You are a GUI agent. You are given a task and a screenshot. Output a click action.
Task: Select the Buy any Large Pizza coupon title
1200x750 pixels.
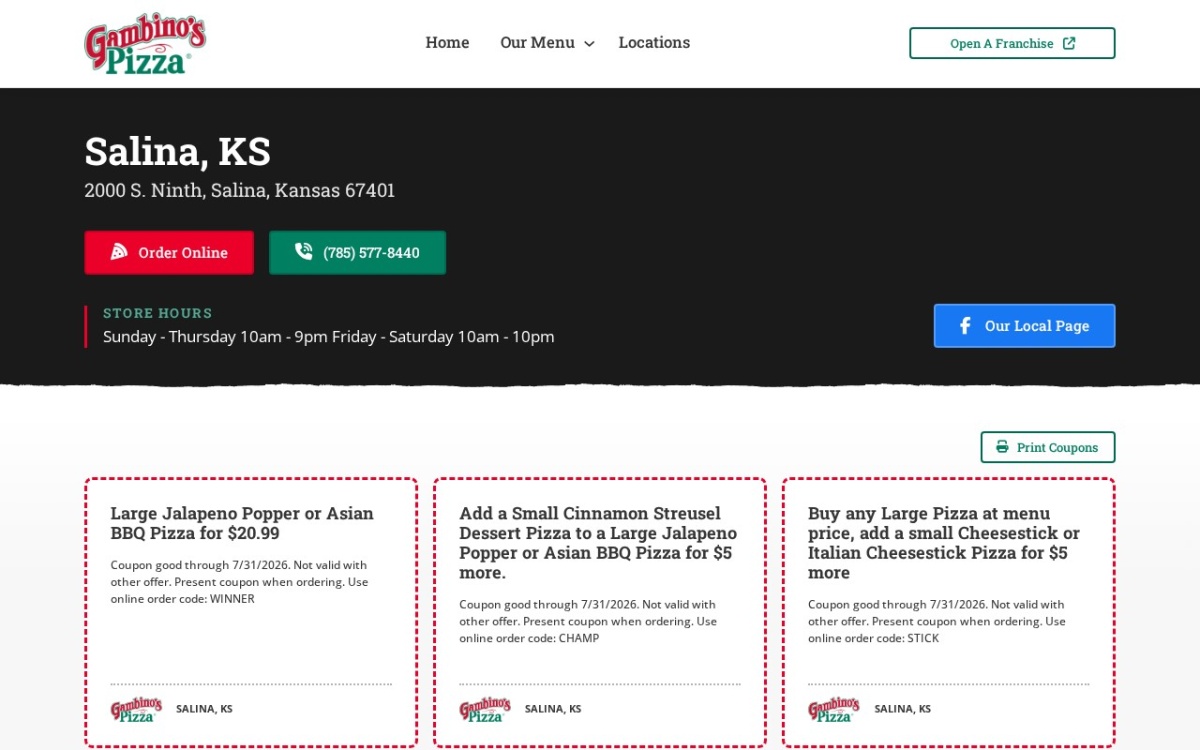[x=944, y=543]
